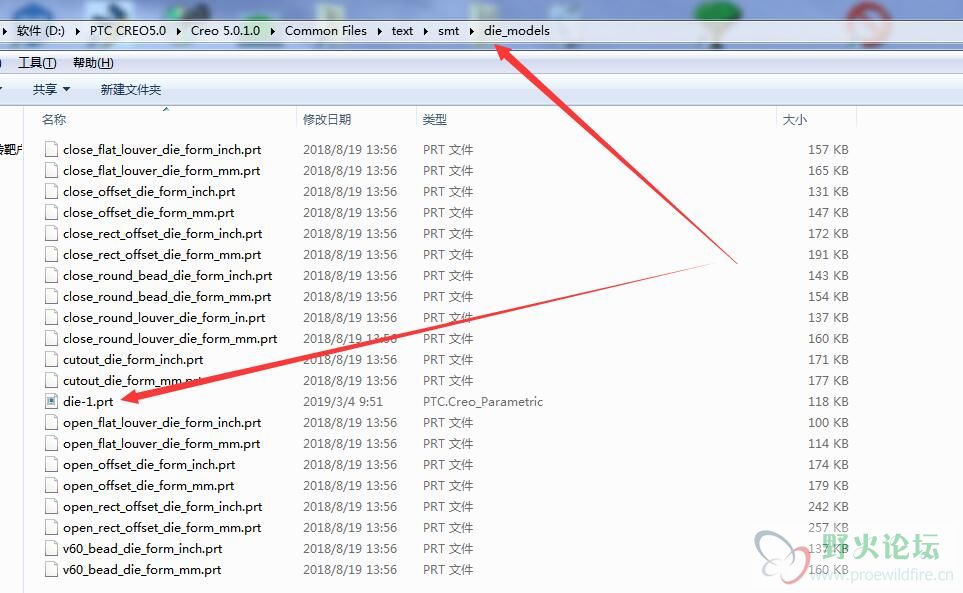Click the Creo part icon of die-1.prt
The image size is (963, 593).
(52, 401)
